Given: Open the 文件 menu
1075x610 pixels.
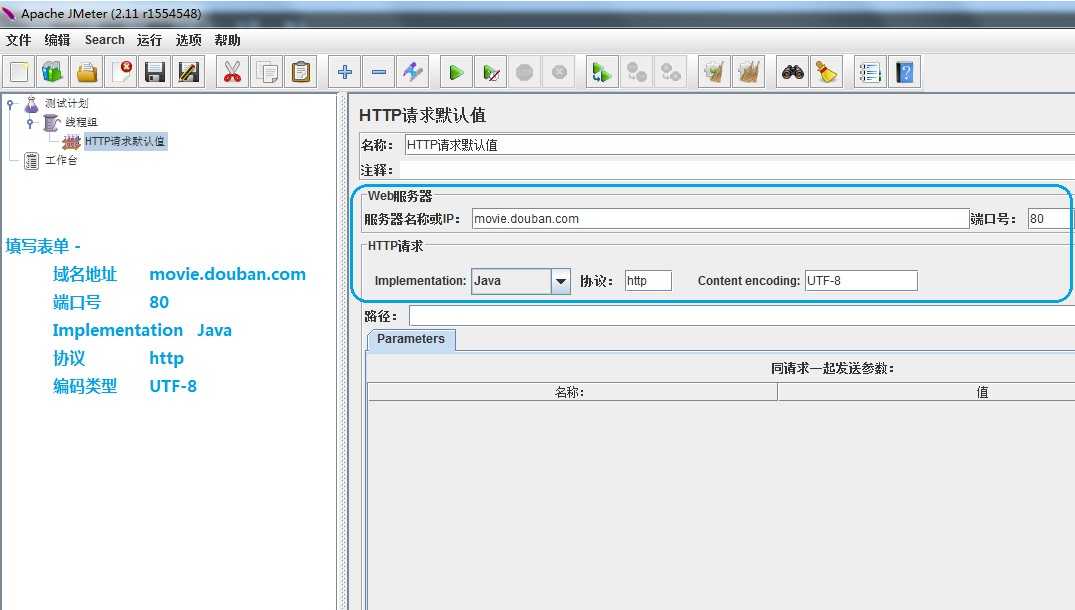Looking at the screenshot, I should pyautogui.click(x=19, y=40).
